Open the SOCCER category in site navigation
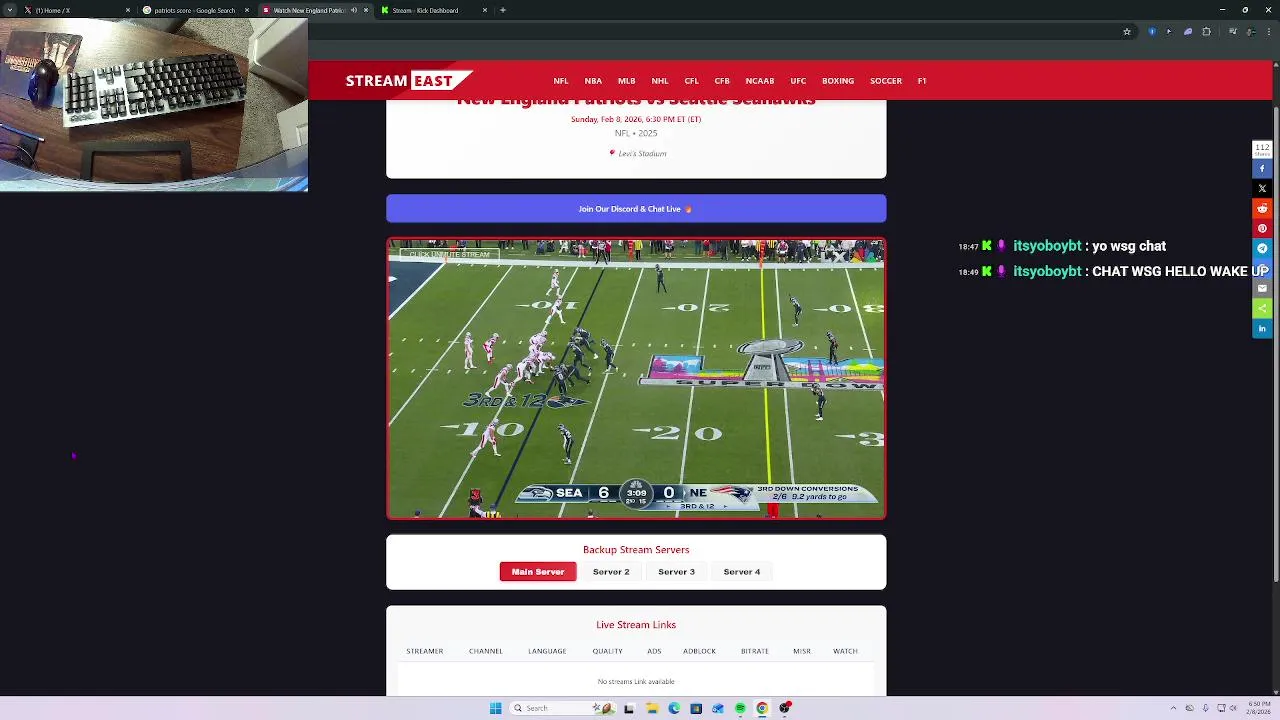The width and height of the screenshot is (1280, 720). click(886, 81)
